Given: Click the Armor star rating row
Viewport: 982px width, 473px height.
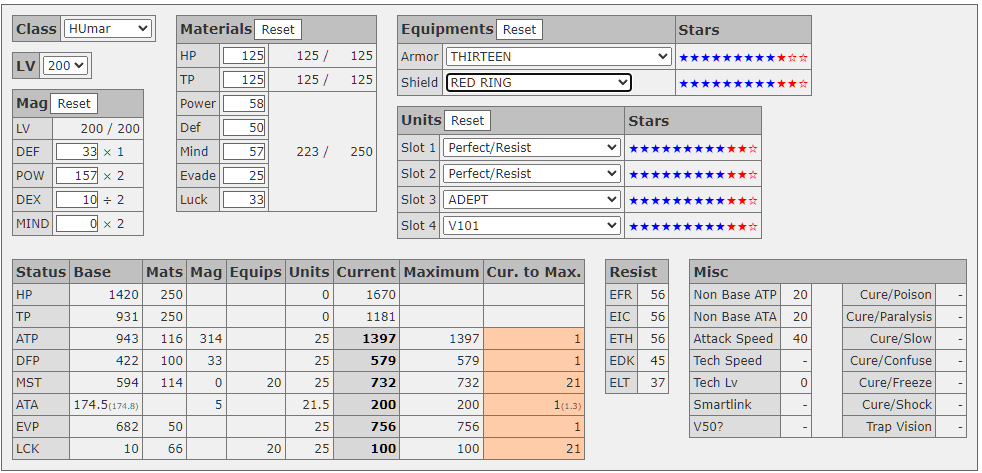Looking at the screenshot, I should [743, 57].
